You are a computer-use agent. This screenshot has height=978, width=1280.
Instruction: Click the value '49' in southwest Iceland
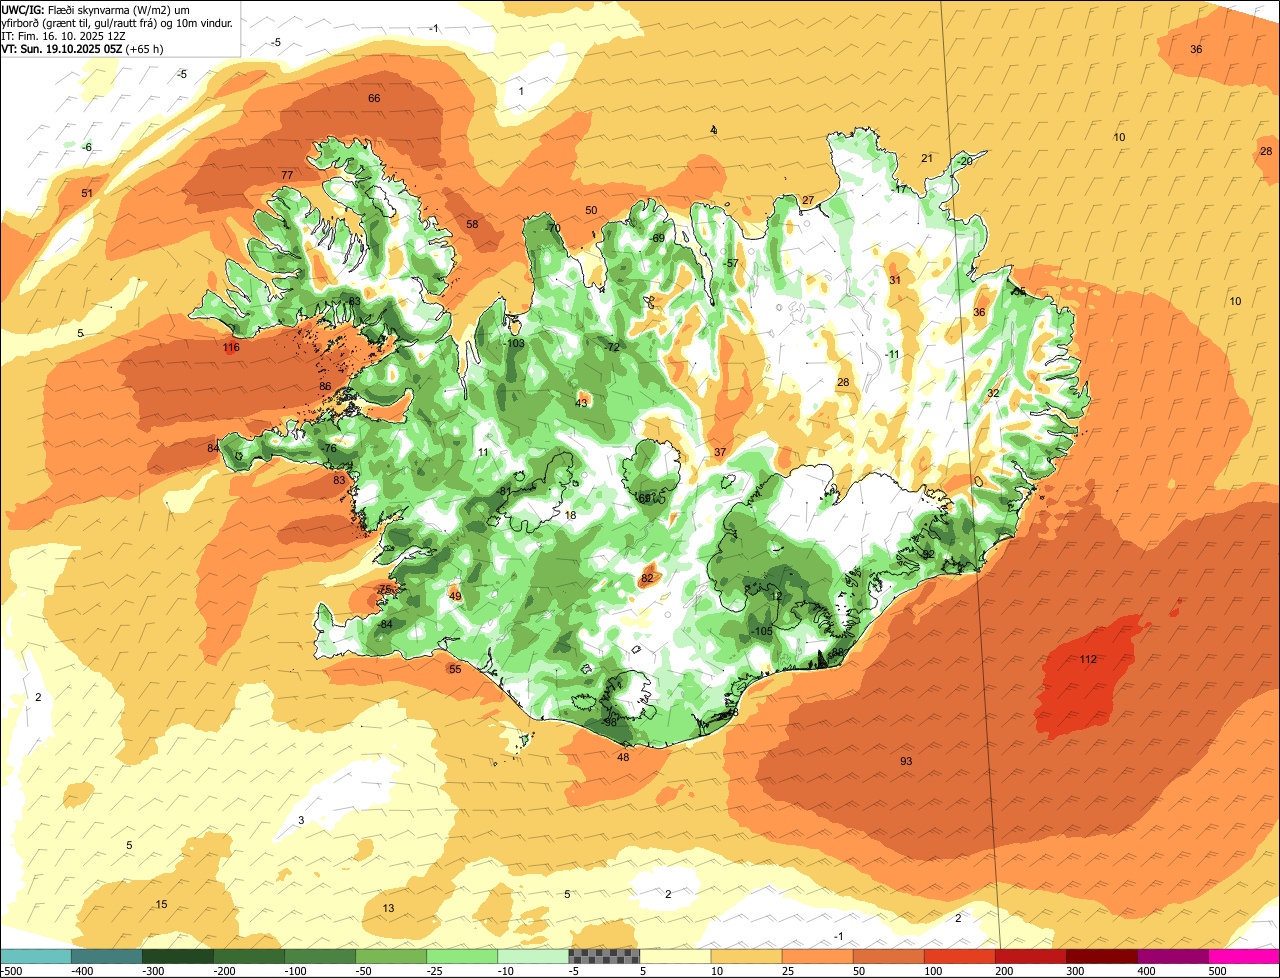coord(455,596)
